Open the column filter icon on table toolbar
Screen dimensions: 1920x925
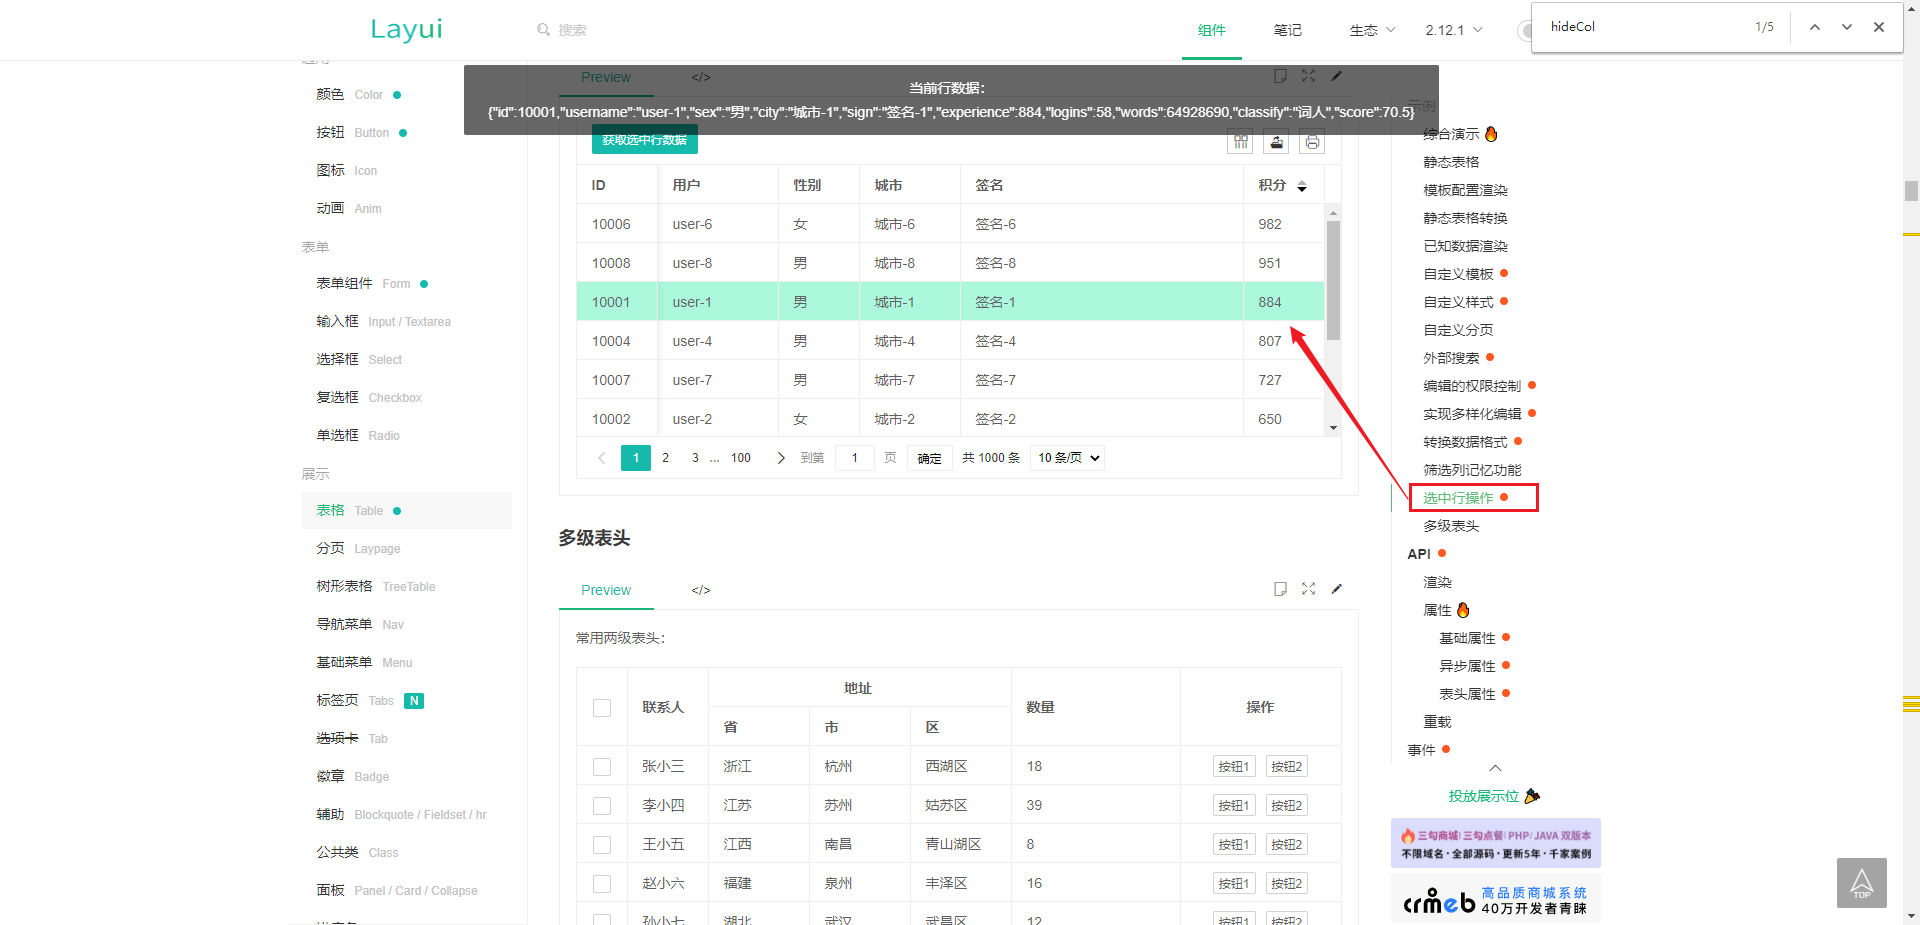point(1240,141)
